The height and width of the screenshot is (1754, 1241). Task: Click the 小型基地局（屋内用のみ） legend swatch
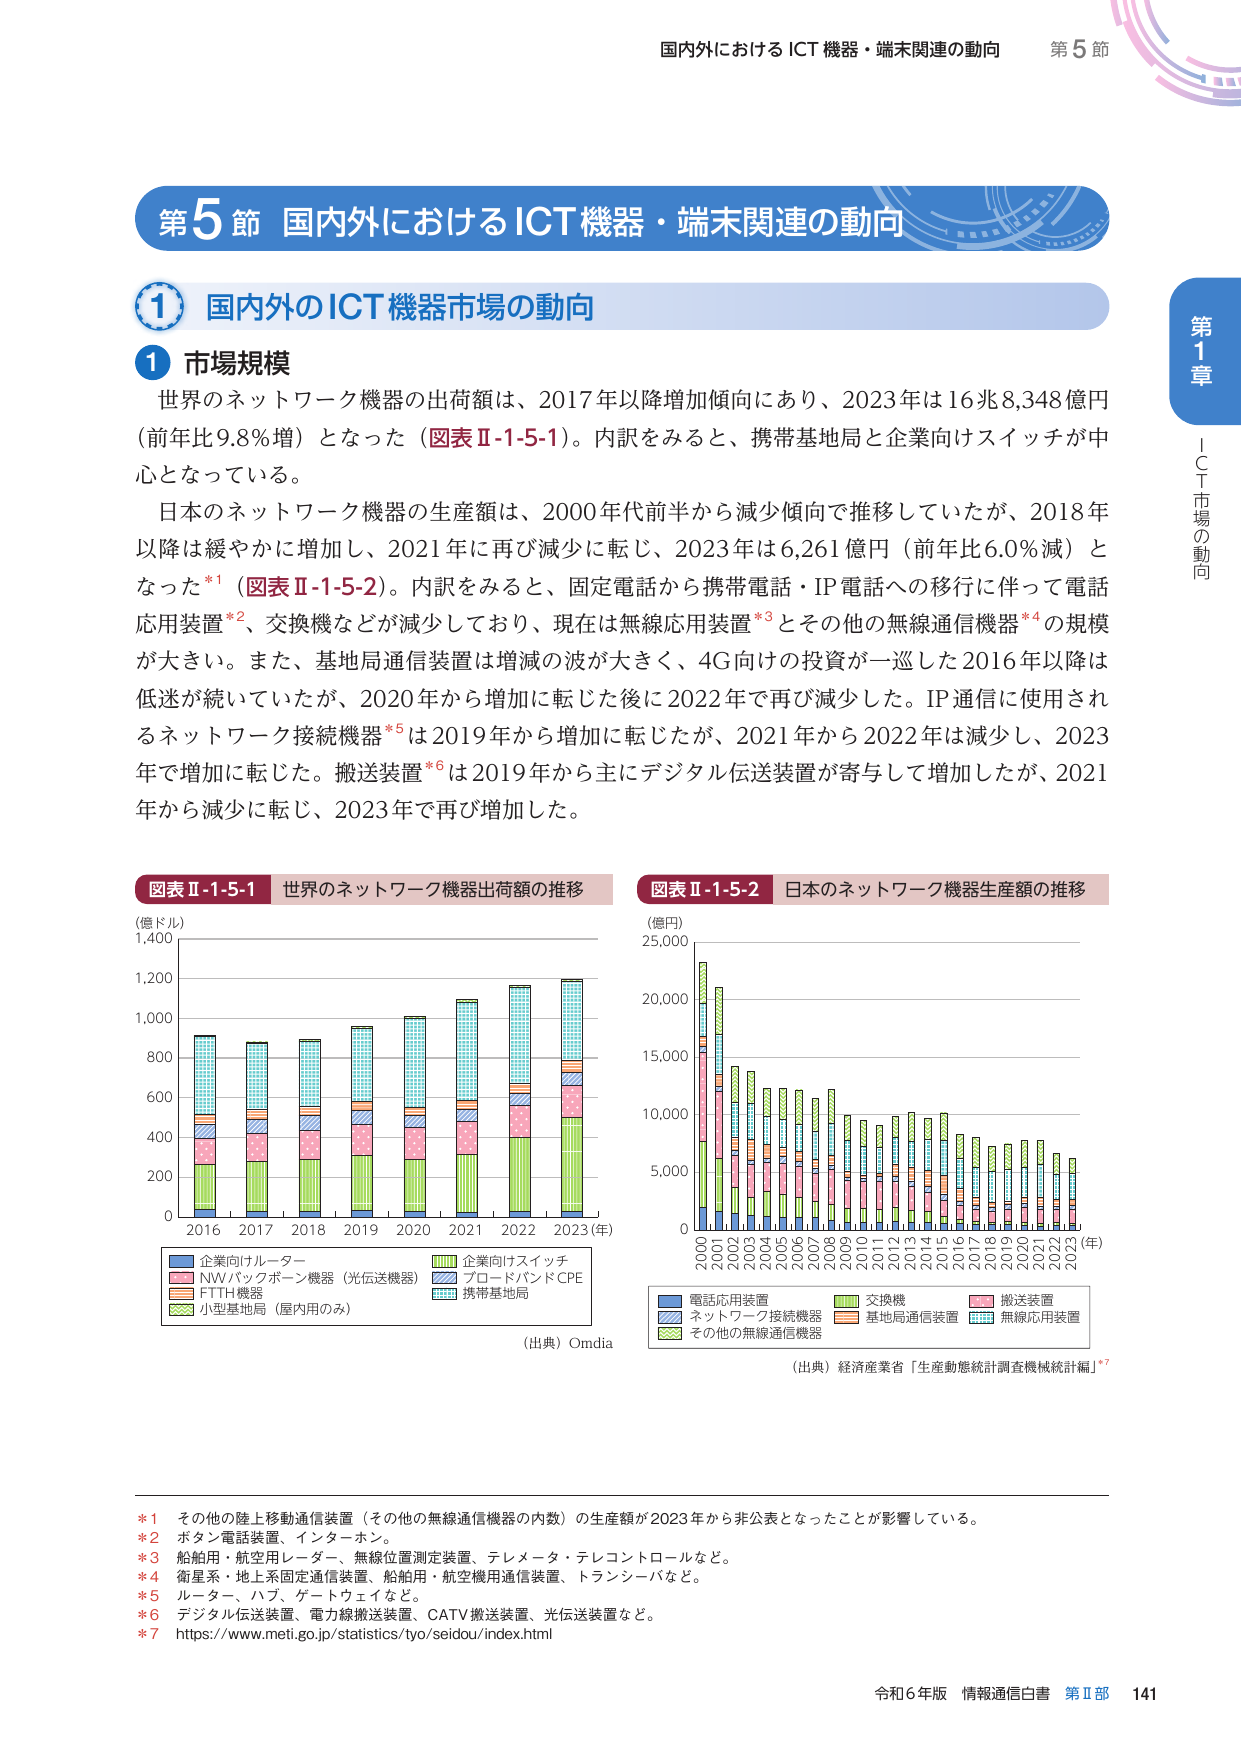181,1309
